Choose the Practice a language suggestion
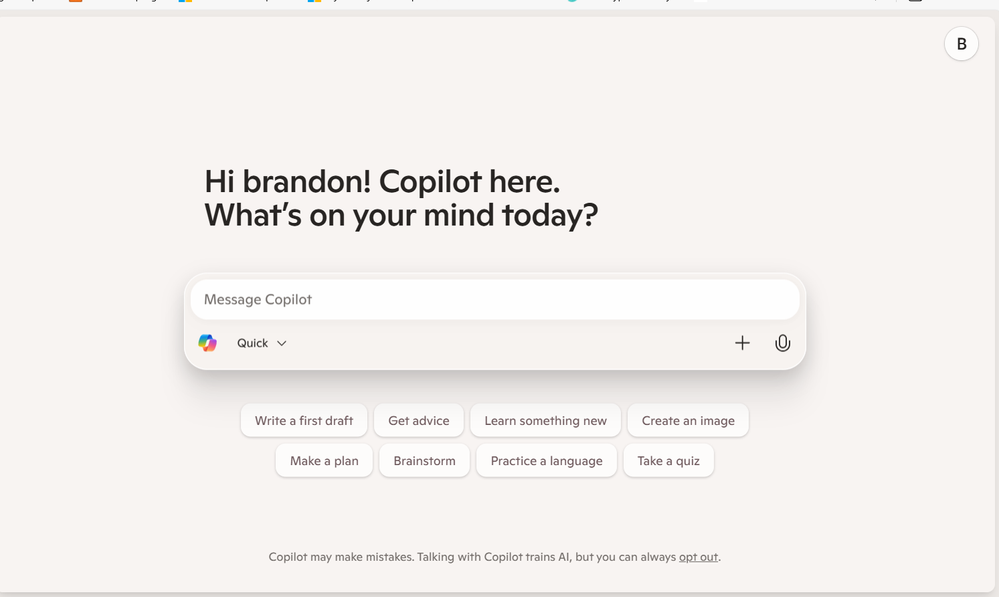This screenshot has height=597, width=999. point(547,461)
